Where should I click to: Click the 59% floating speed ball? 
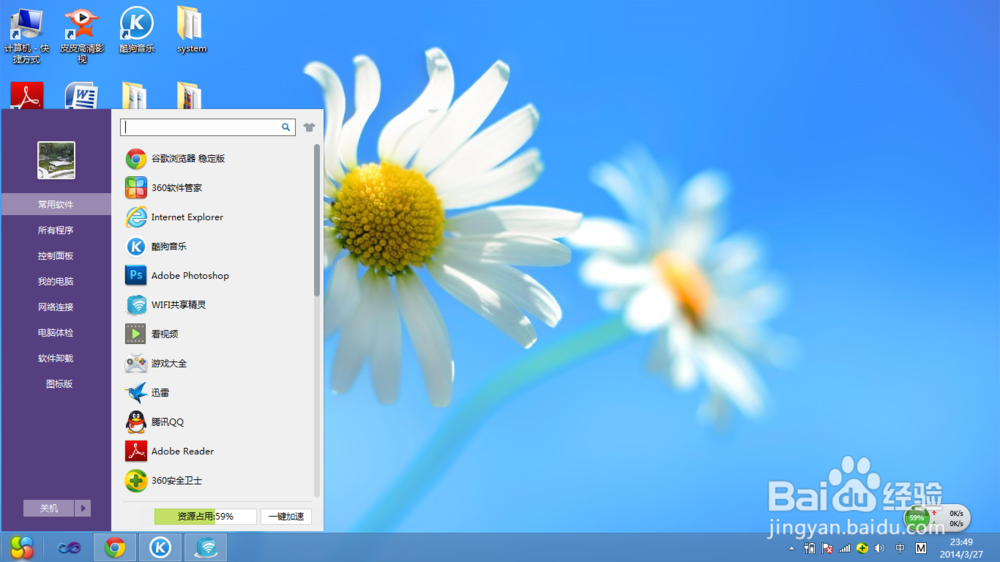[917, 518]
